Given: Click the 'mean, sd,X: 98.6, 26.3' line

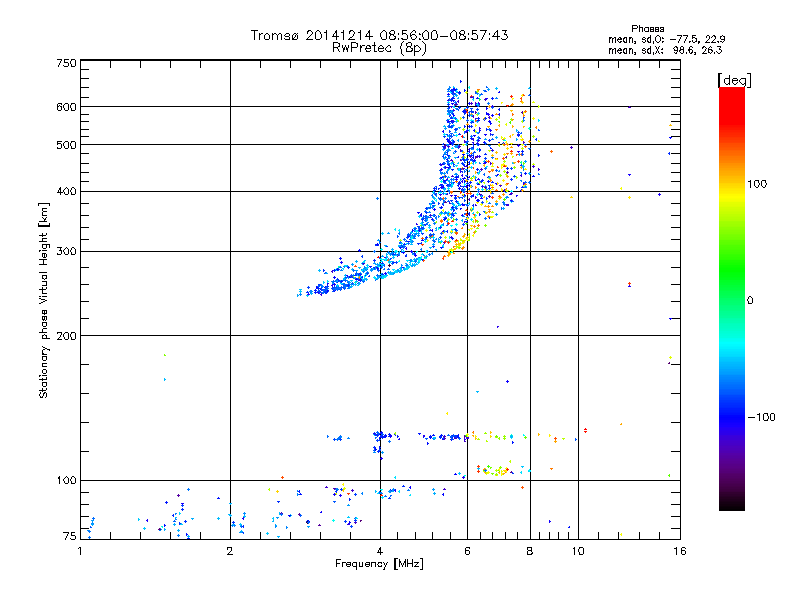Looking at the screenshot, I should click(x=665, y=50).
